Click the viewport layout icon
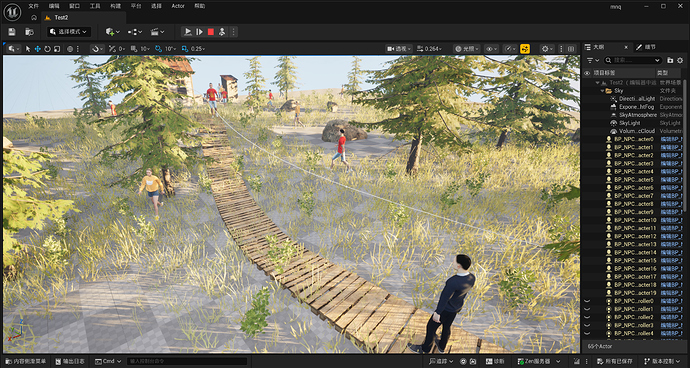Viewport: 690px width, 368px height. 571,49
